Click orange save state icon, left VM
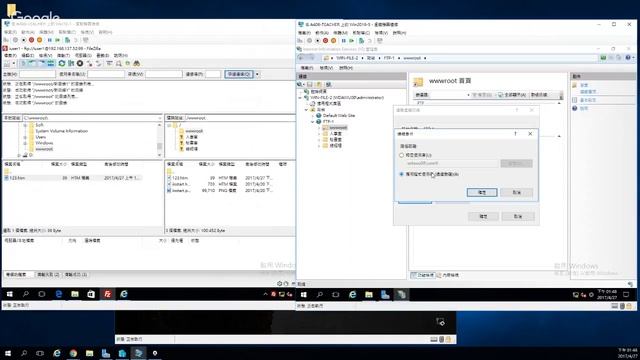Screen dimensions: 640x360 click(x=40, y=40)
